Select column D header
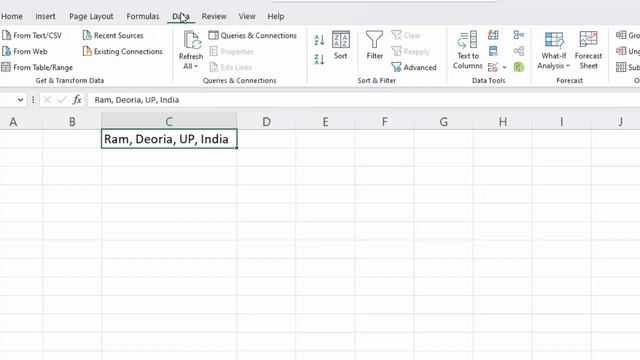 point(266,122)
